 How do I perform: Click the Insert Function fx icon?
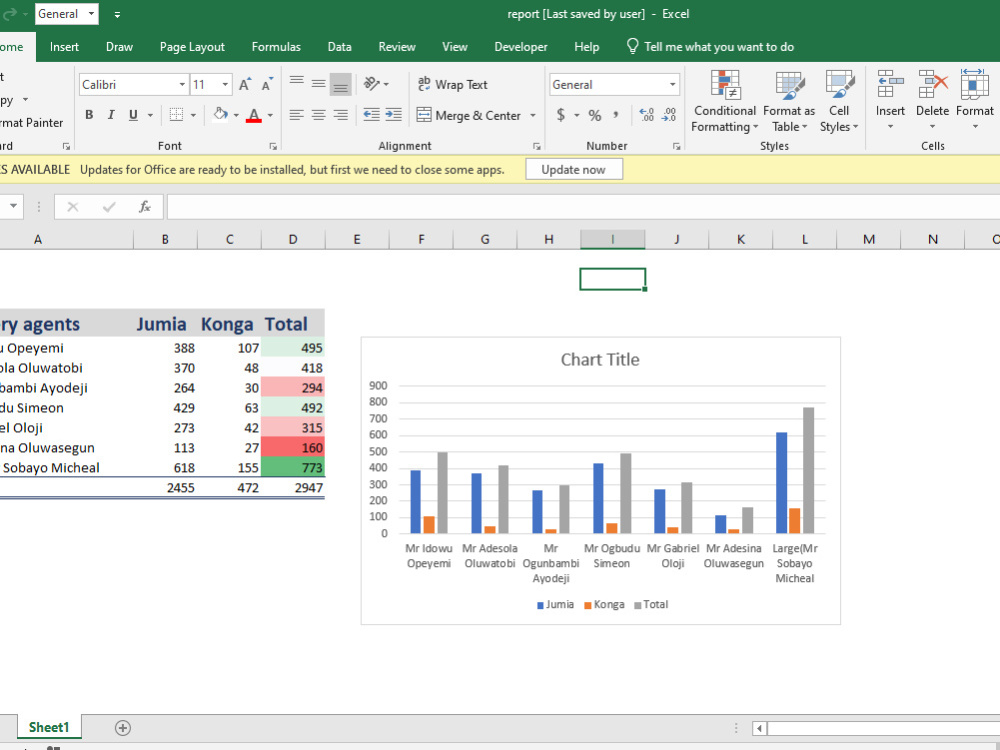tap(145, 207)
